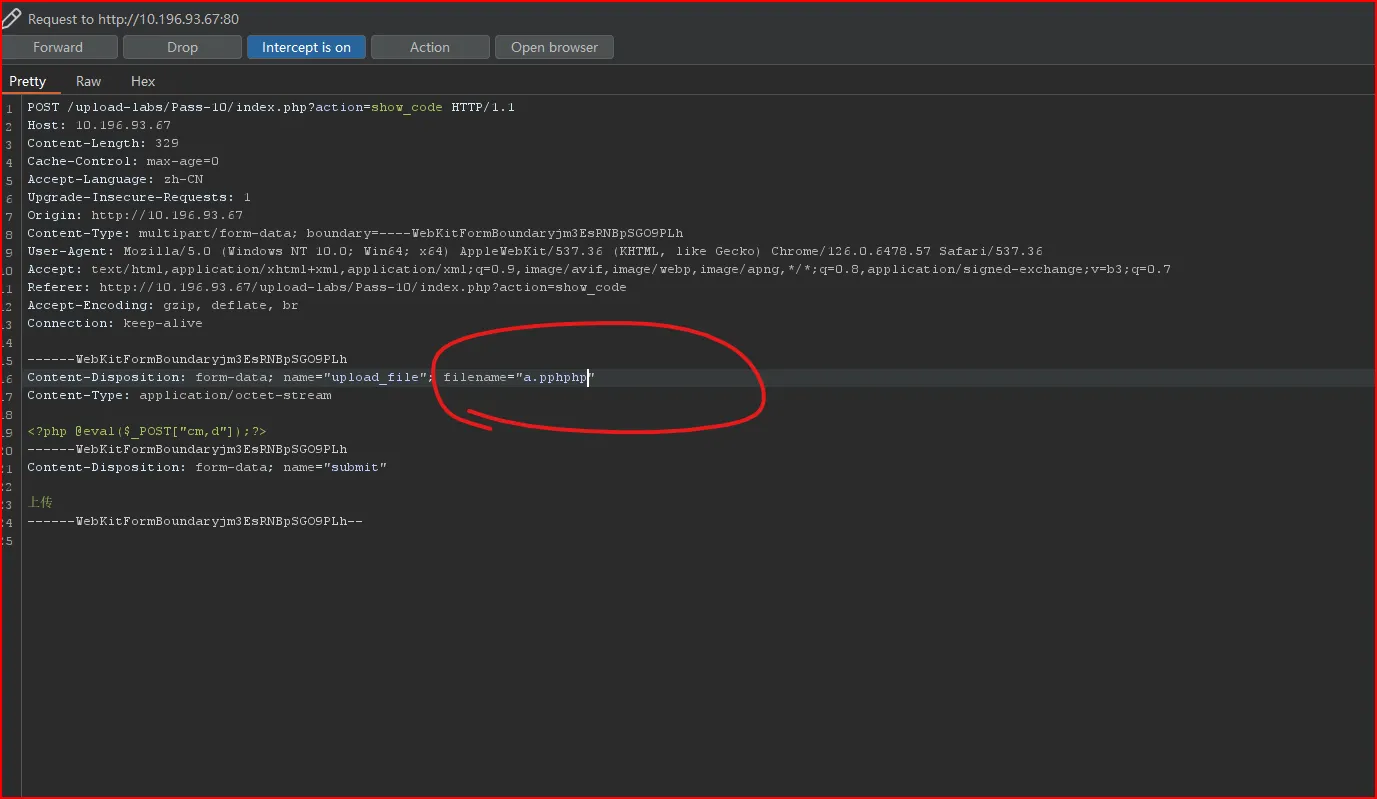Click the multipart/form-data Content-Type header
The height and width of the screenshot is (799, 1377).
coord(355,233)
